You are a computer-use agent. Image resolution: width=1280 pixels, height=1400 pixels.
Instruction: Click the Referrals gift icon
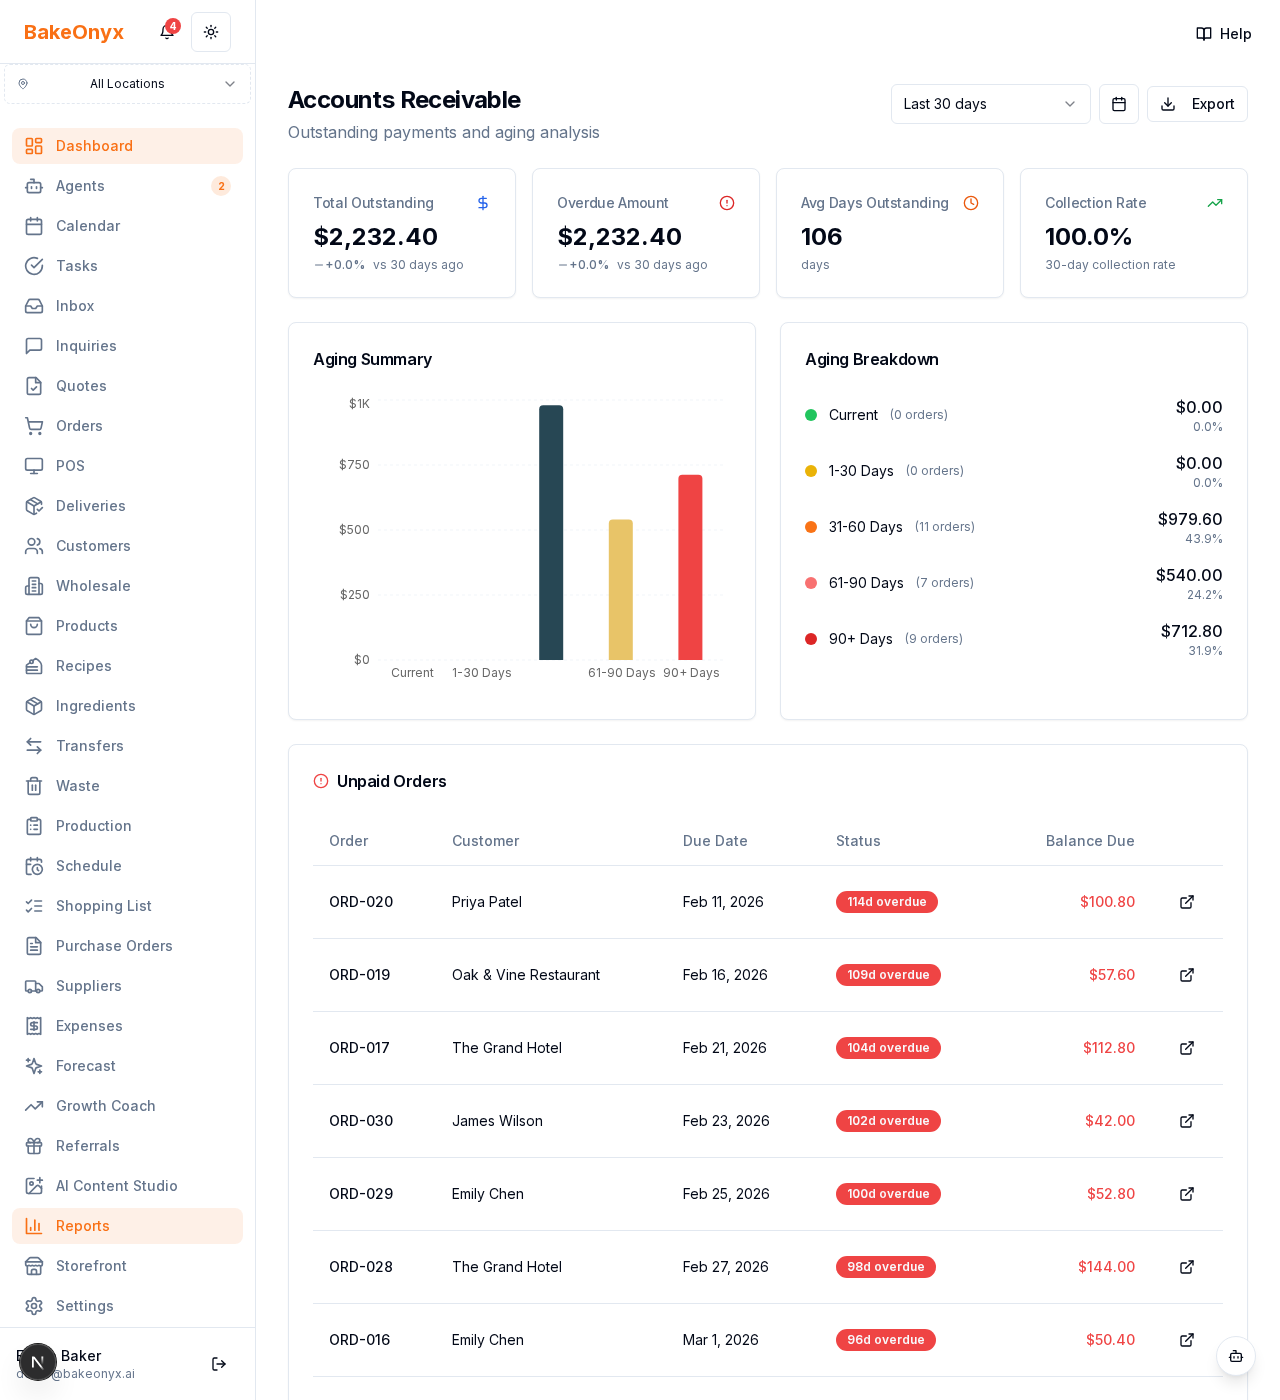point(34,1146)
